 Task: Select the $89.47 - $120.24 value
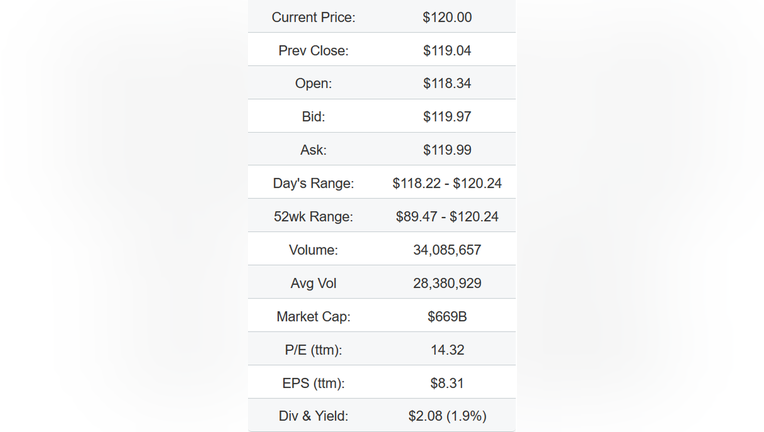(x=447, y=217)
